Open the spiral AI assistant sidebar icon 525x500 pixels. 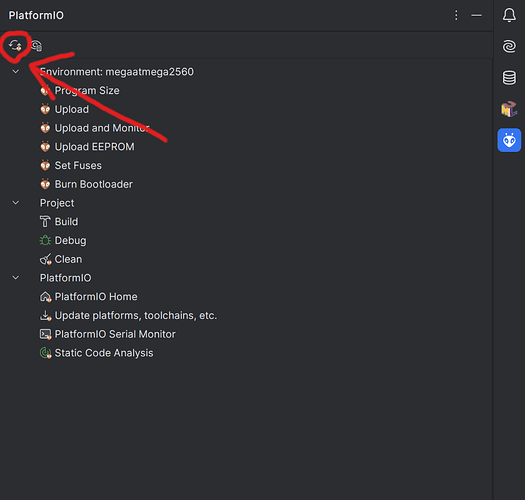click(x=509, y=46)
